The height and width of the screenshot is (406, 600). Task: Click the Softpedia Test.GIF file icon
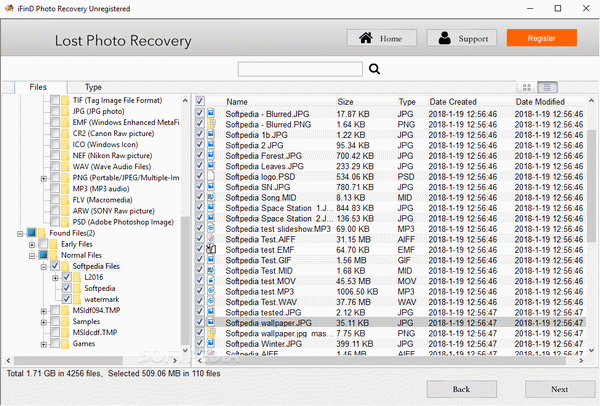point(211,259)
